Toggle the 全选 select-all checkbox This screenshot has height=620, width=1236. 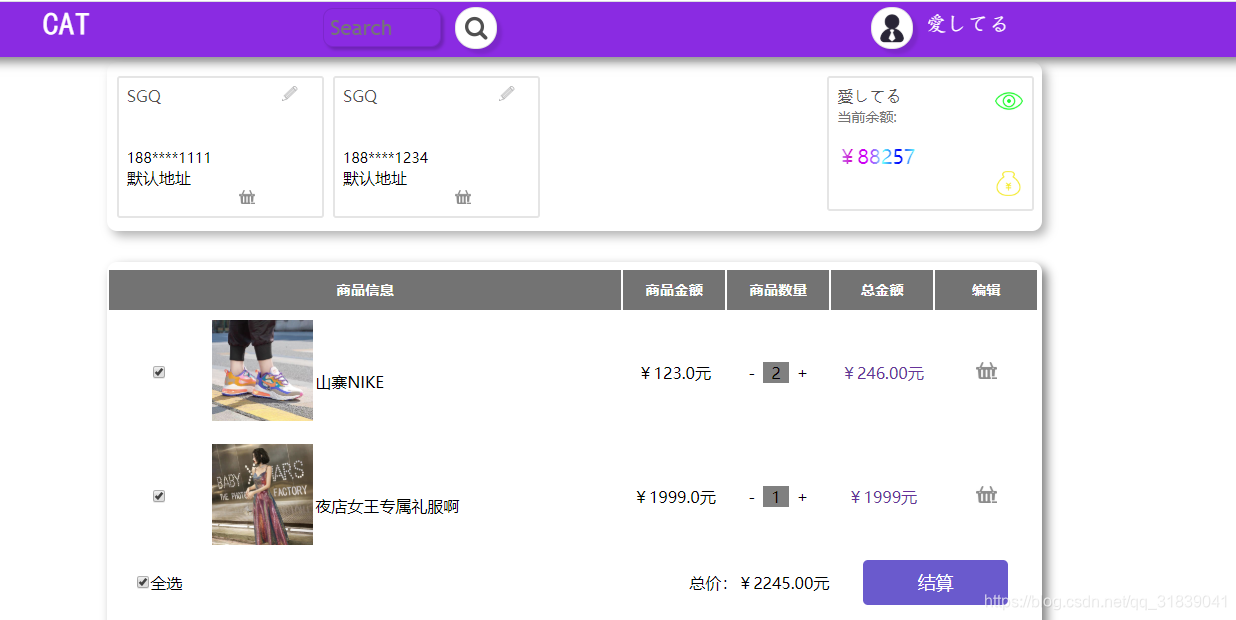tap(143, 582)
